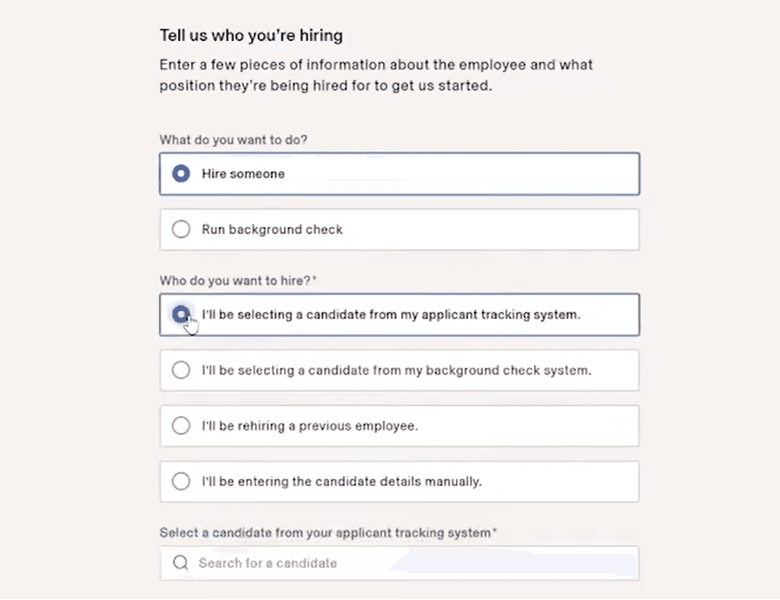Click the 'Run background check' option text
Screen dimensions: 780x600
pyautogui.click(x=272, y=230)
